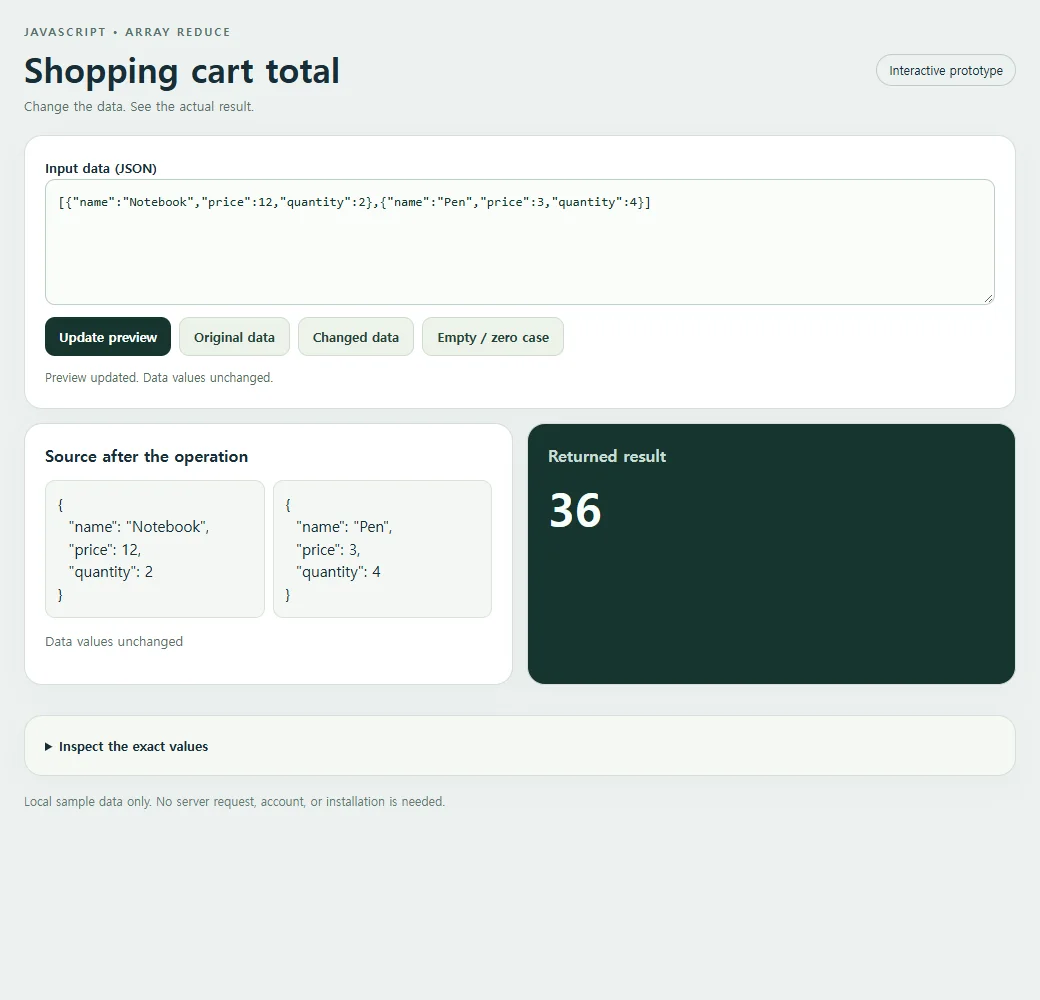This screenshot has height=1000, width=1040.
Task: Click the Interactive prototype badge
Action: 946,70
